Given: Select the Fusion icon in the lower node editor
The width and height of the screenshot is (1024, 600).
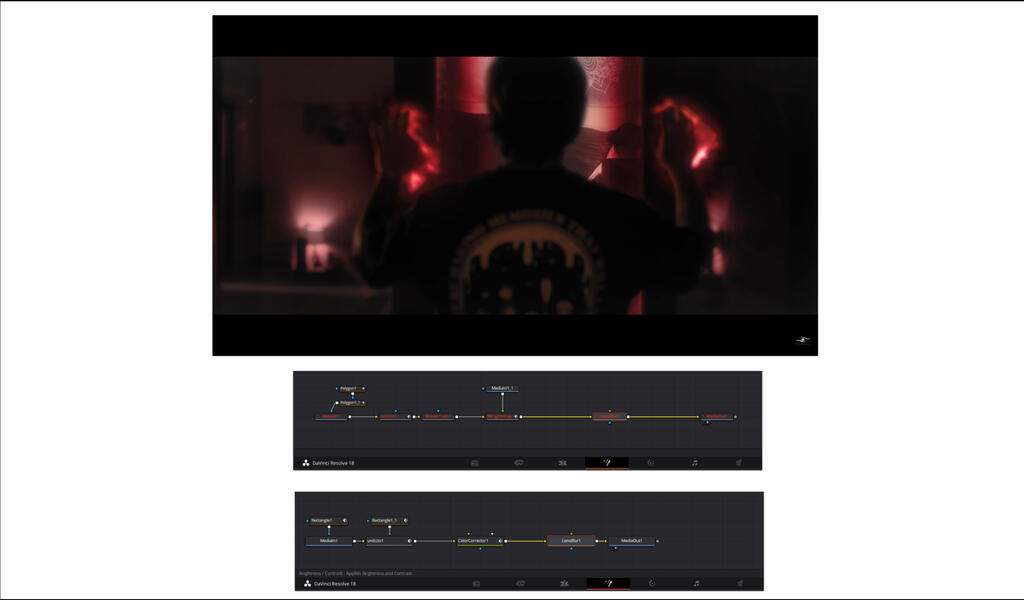Looking at the screenshot, I should (x=608, y=582).
